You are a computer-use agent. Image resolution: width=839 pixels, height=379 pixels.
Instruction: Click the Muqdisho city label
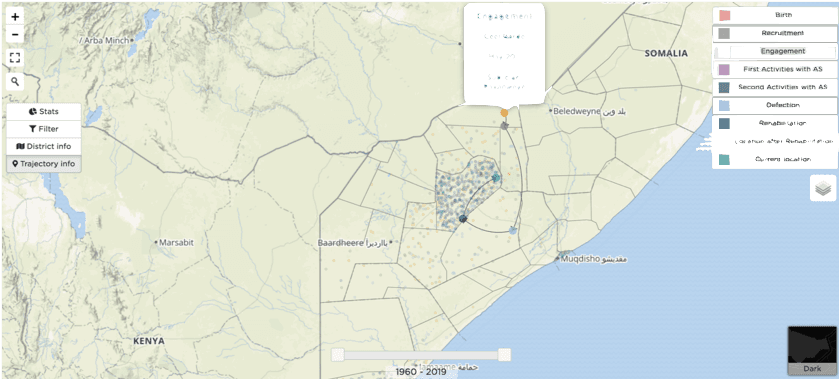(594, 259)
